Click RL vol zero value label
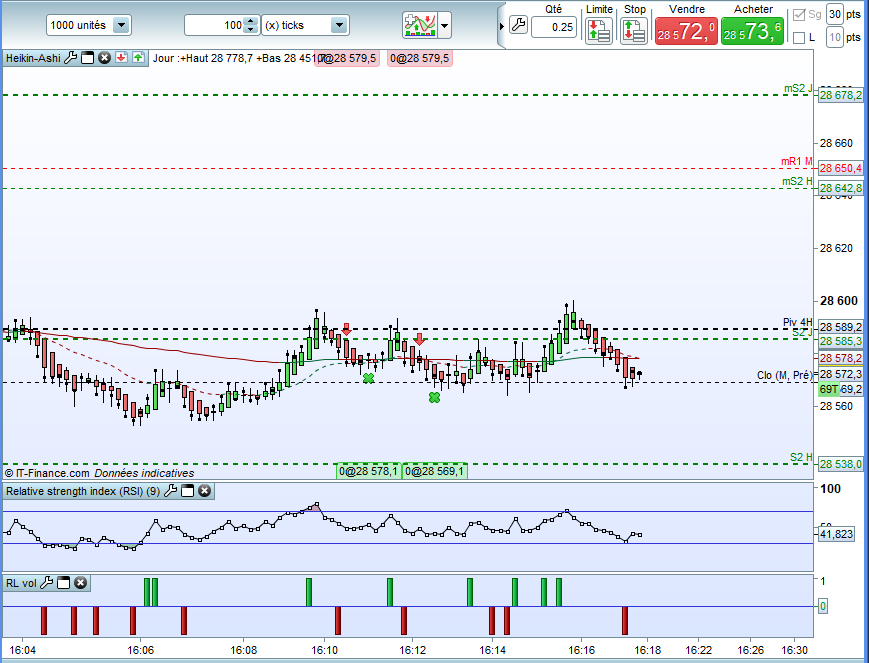 823,606
